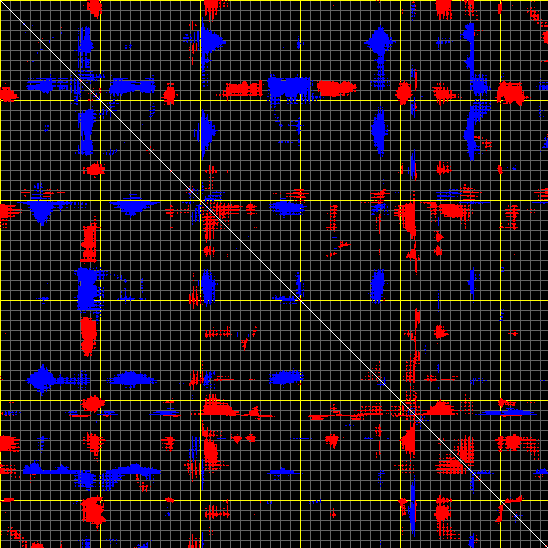Select the first yellow crossing on the white diagonal
Image resolution: width=548 pixels, height=548 pixels.
(x=100, y=100)
